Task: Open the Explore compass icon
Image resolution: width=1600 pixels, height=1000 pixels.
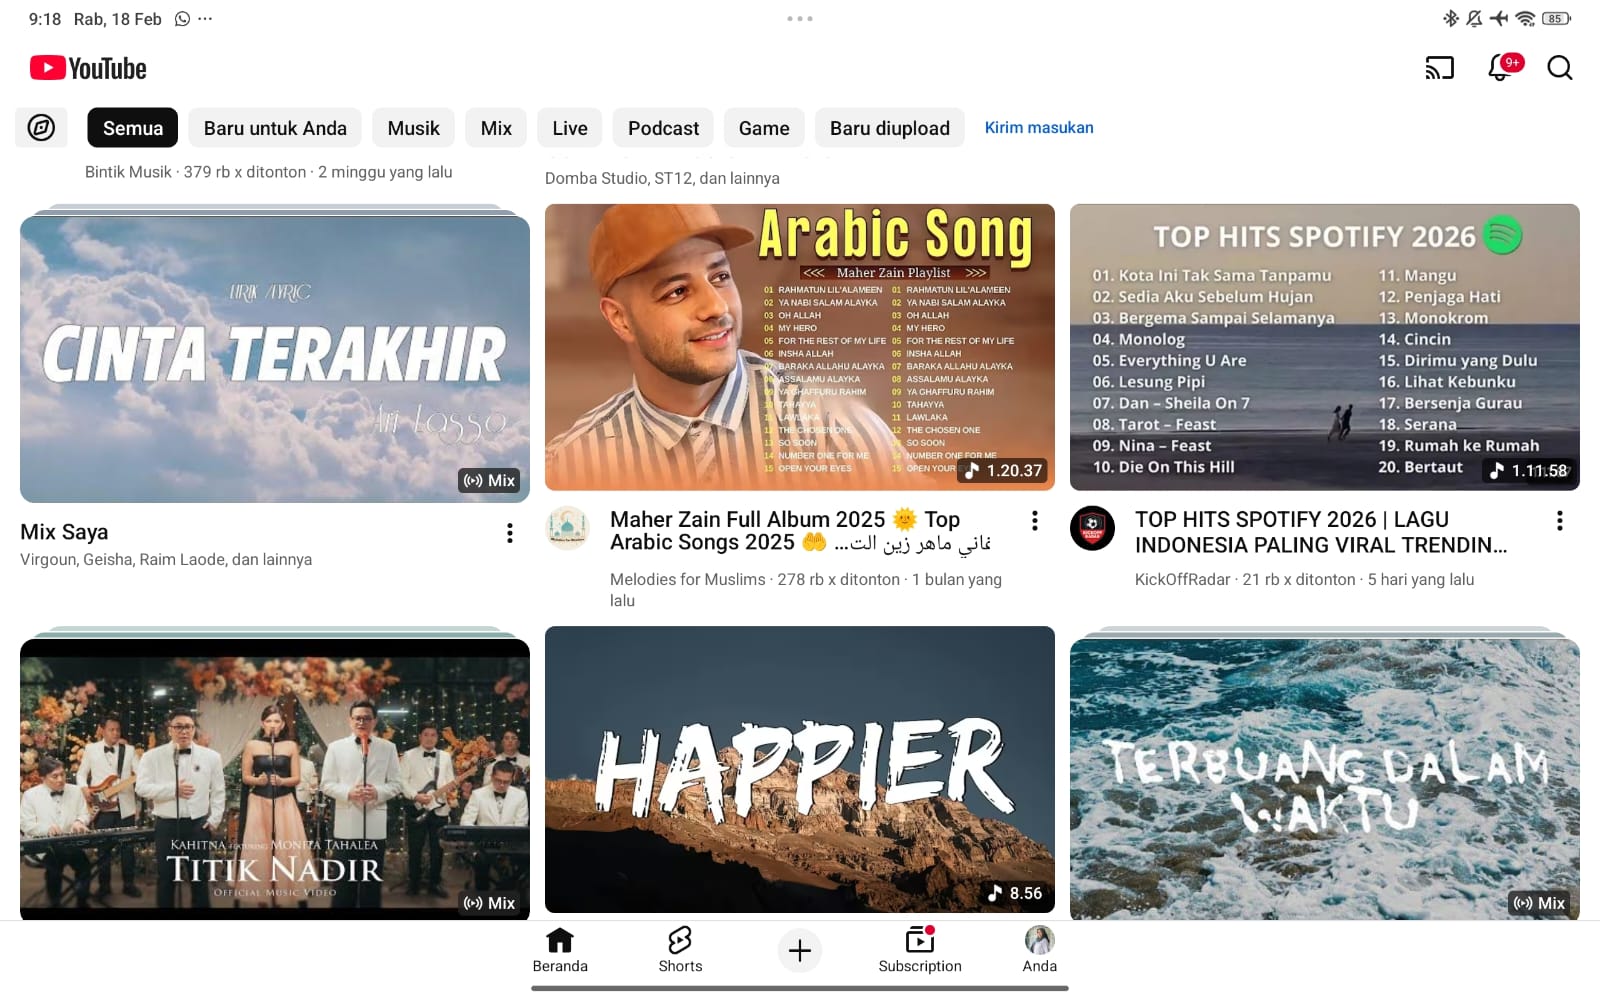Action: pos(41,128)
